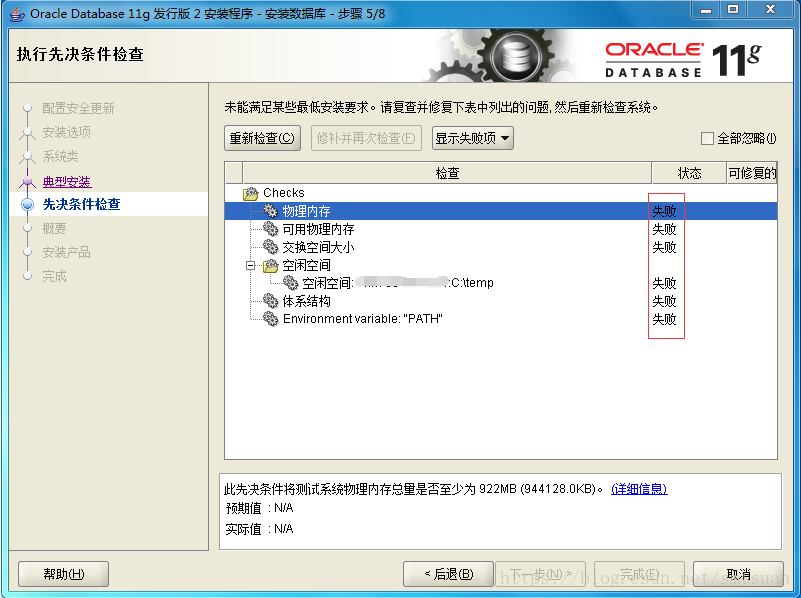Image resolution: width=801 pixels, height=598 pixels.
Task: Click the 修补并再次检查(F) button
Action: point(366,138)
